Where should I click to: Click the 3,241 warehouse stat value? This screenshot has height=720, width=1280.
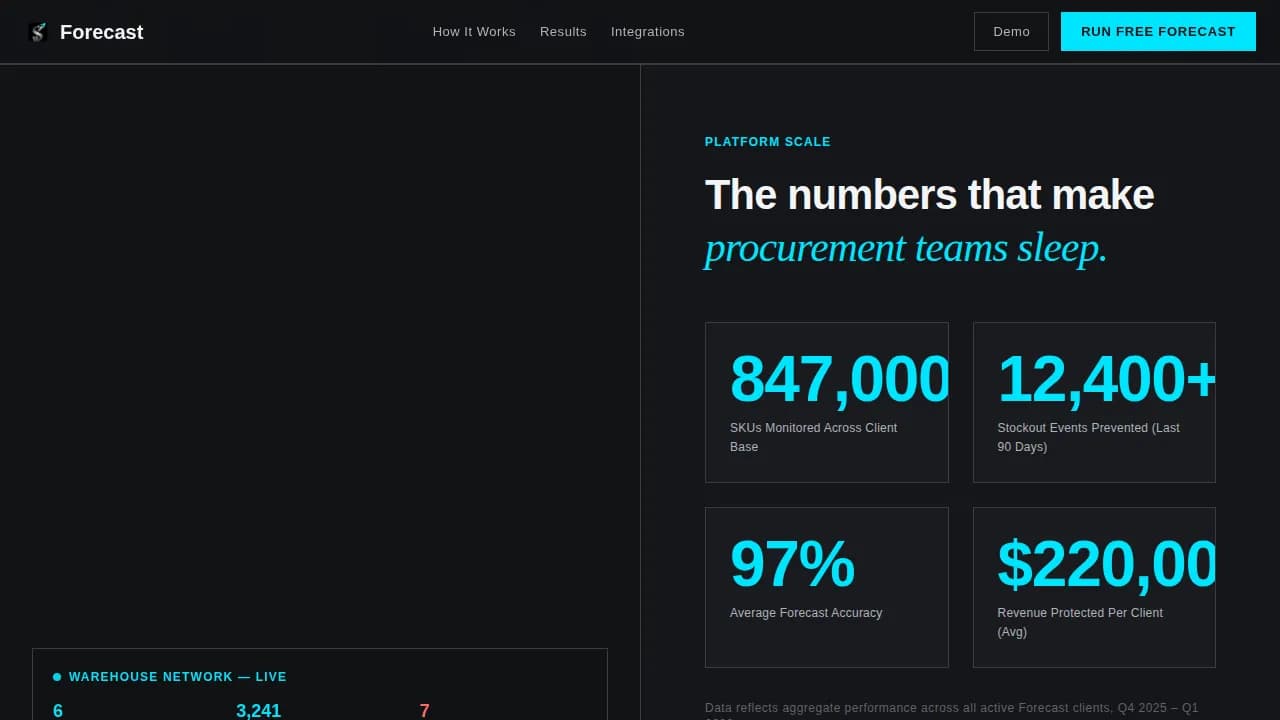[258, 711]
